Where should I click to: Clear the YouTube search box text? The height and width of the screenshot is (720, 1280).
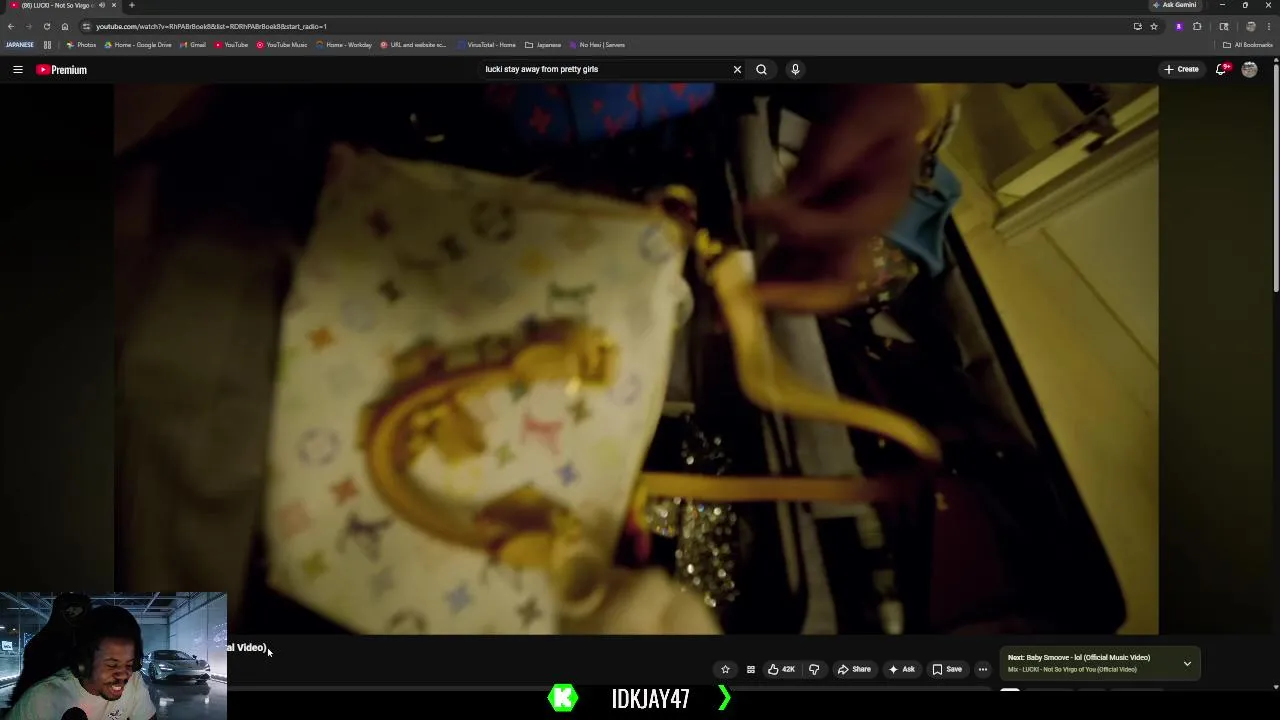pos(737,69)
